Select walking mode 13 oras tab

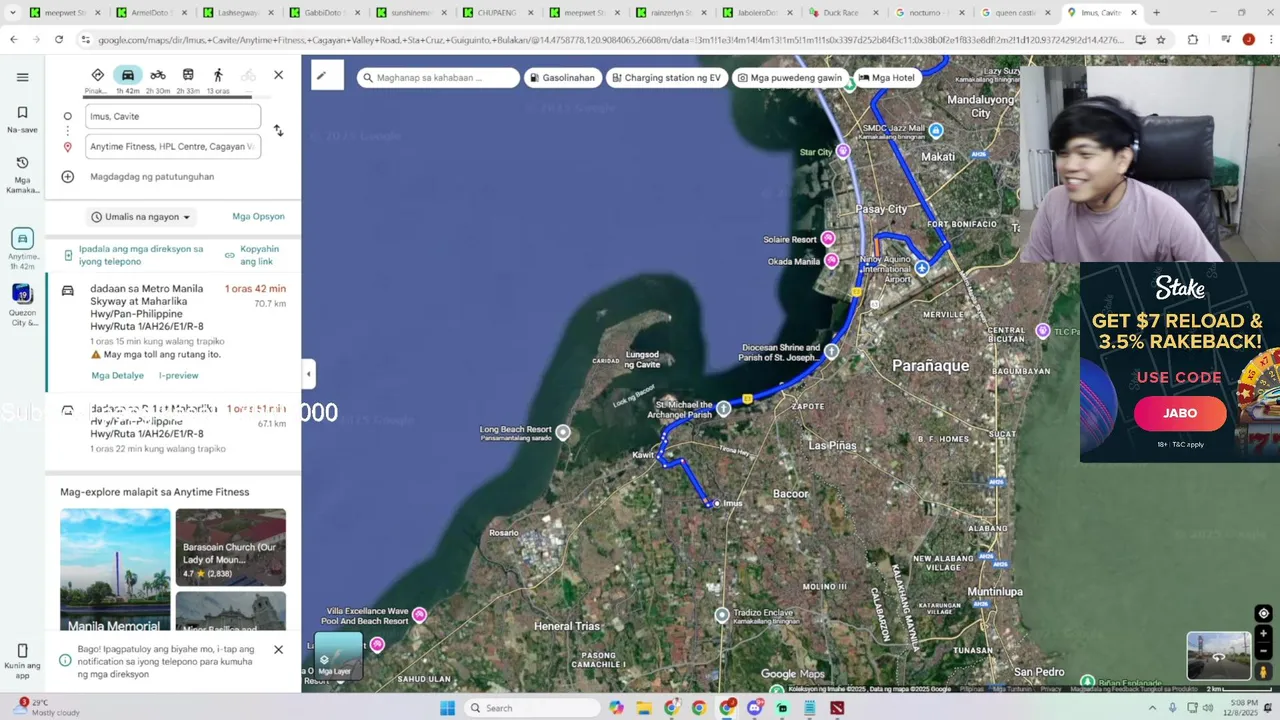[x=218, y=80]
